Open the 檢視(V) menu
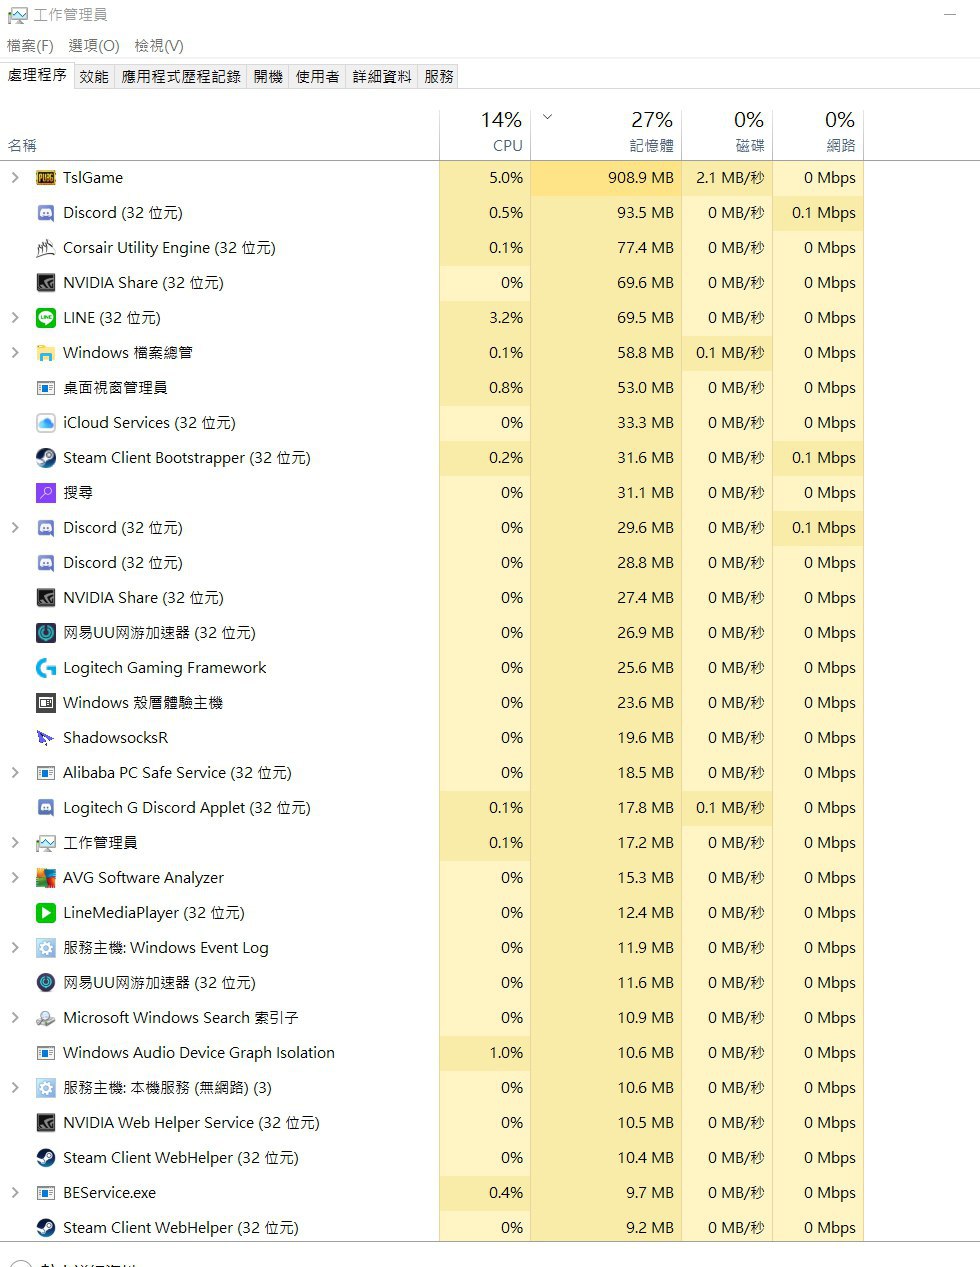980x1267 pixels. [159, 46]
